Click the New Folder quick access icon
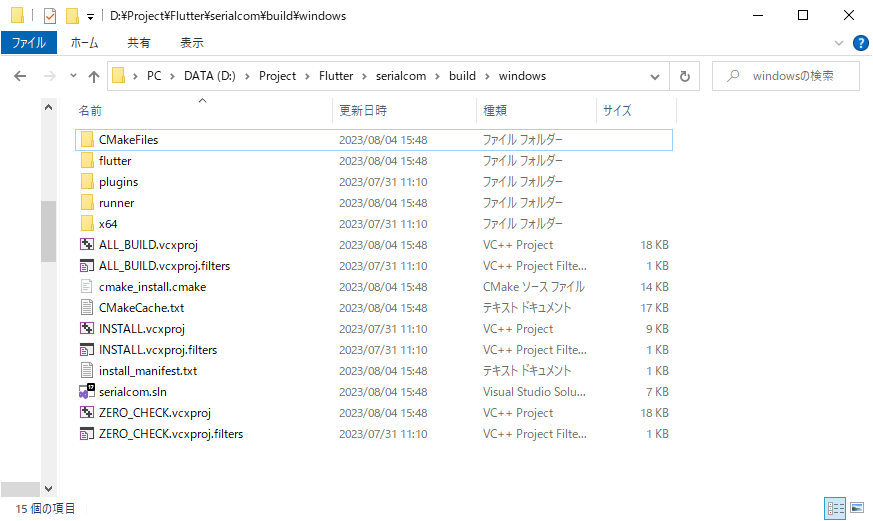The height and width of the screenshot is (521, 873). (72, 16)
